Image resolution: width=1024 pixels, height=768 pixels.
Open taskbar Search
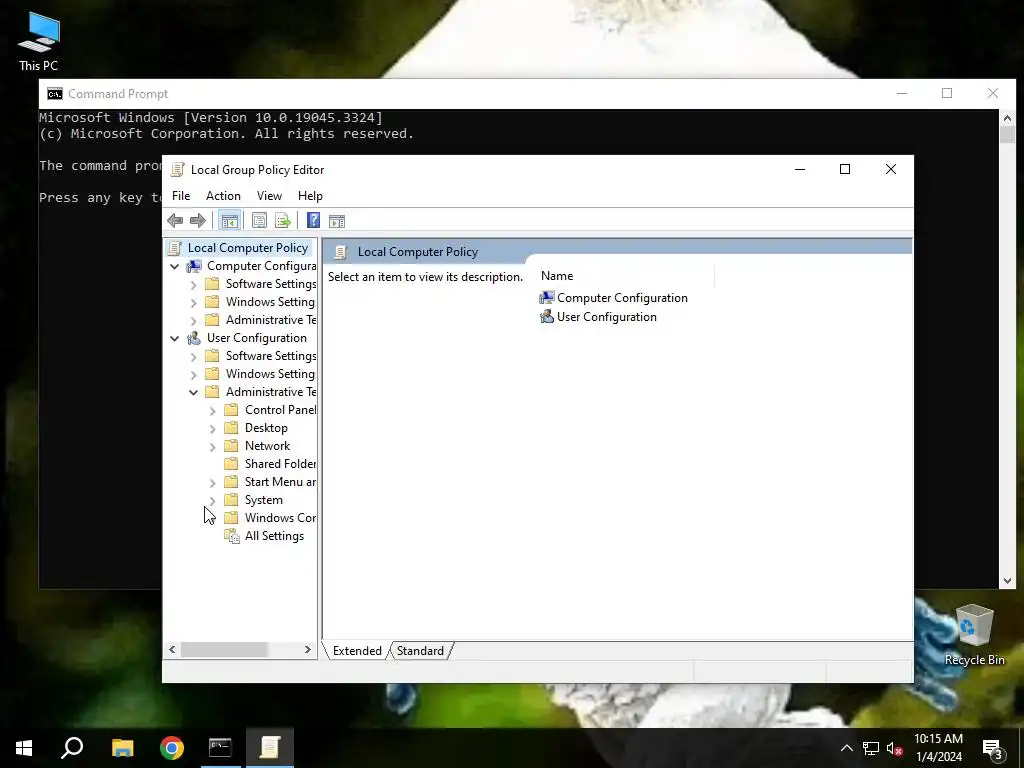click(72, 748)
